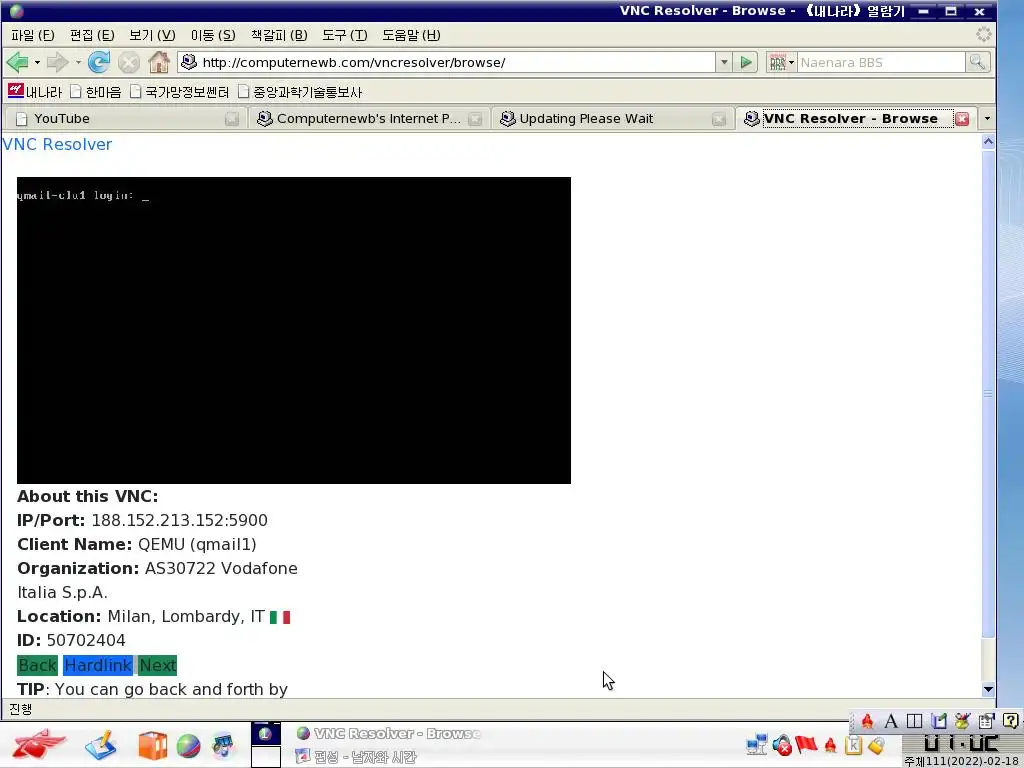Open the 도움말 (H) menu
This screenshot has width=1024, height=768.
[411, 35]
